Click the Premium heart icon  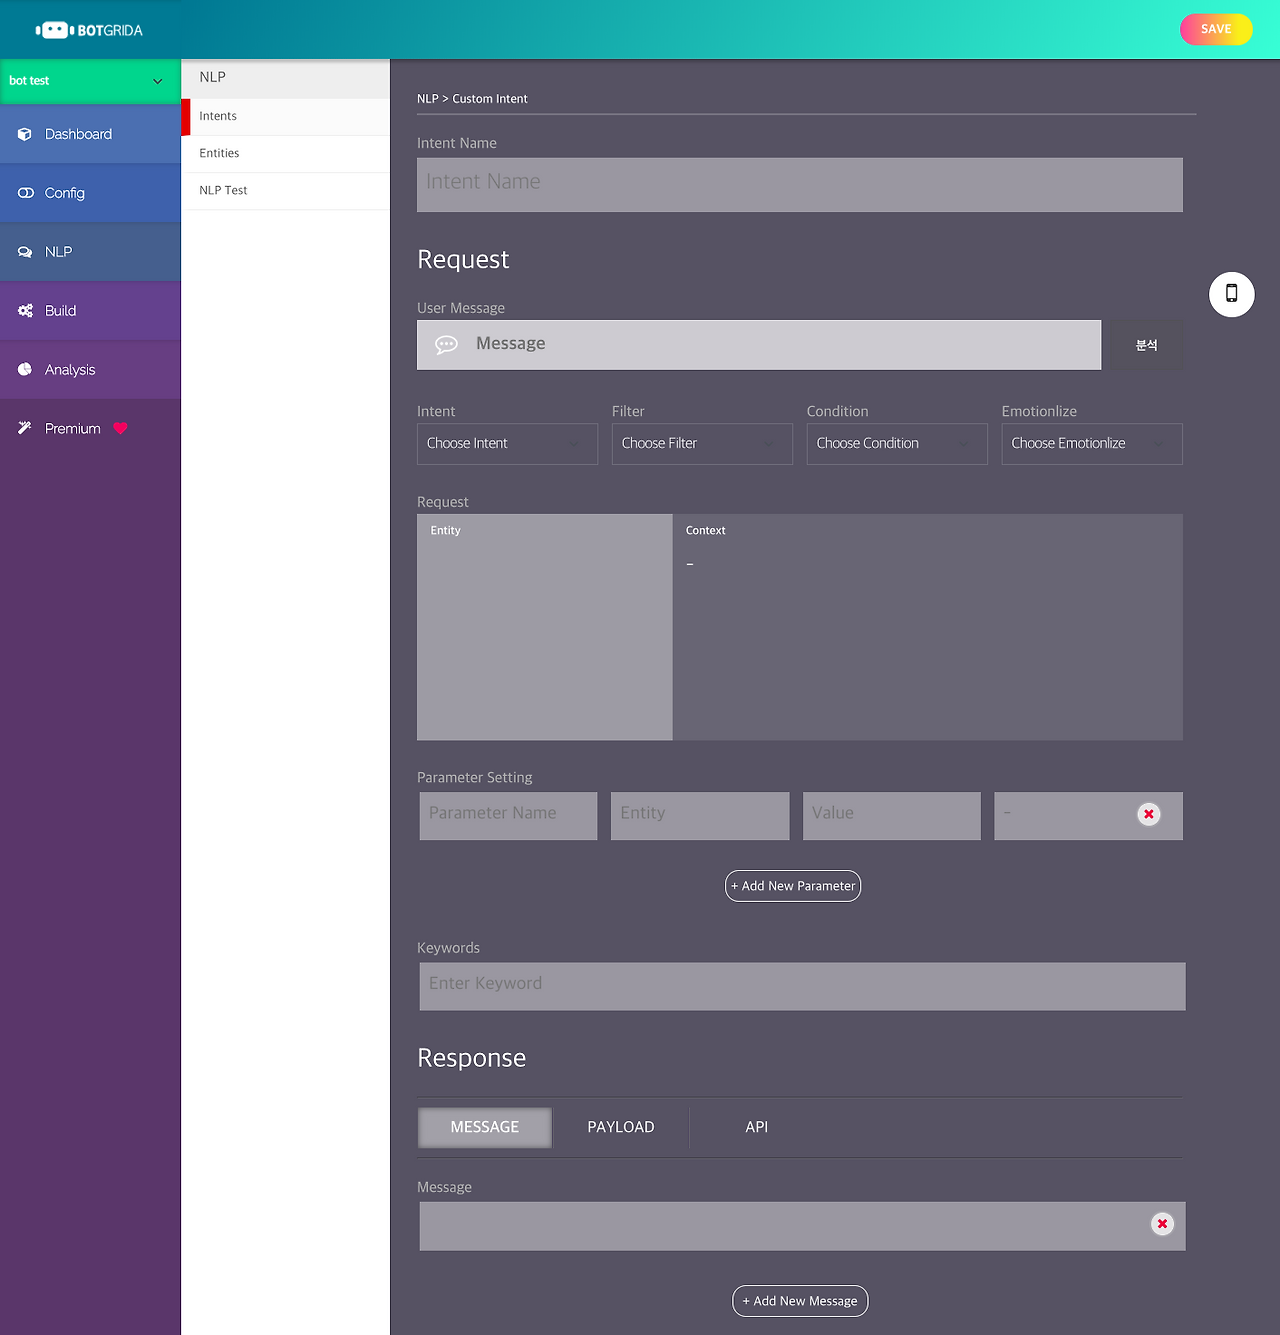point(120,428)
